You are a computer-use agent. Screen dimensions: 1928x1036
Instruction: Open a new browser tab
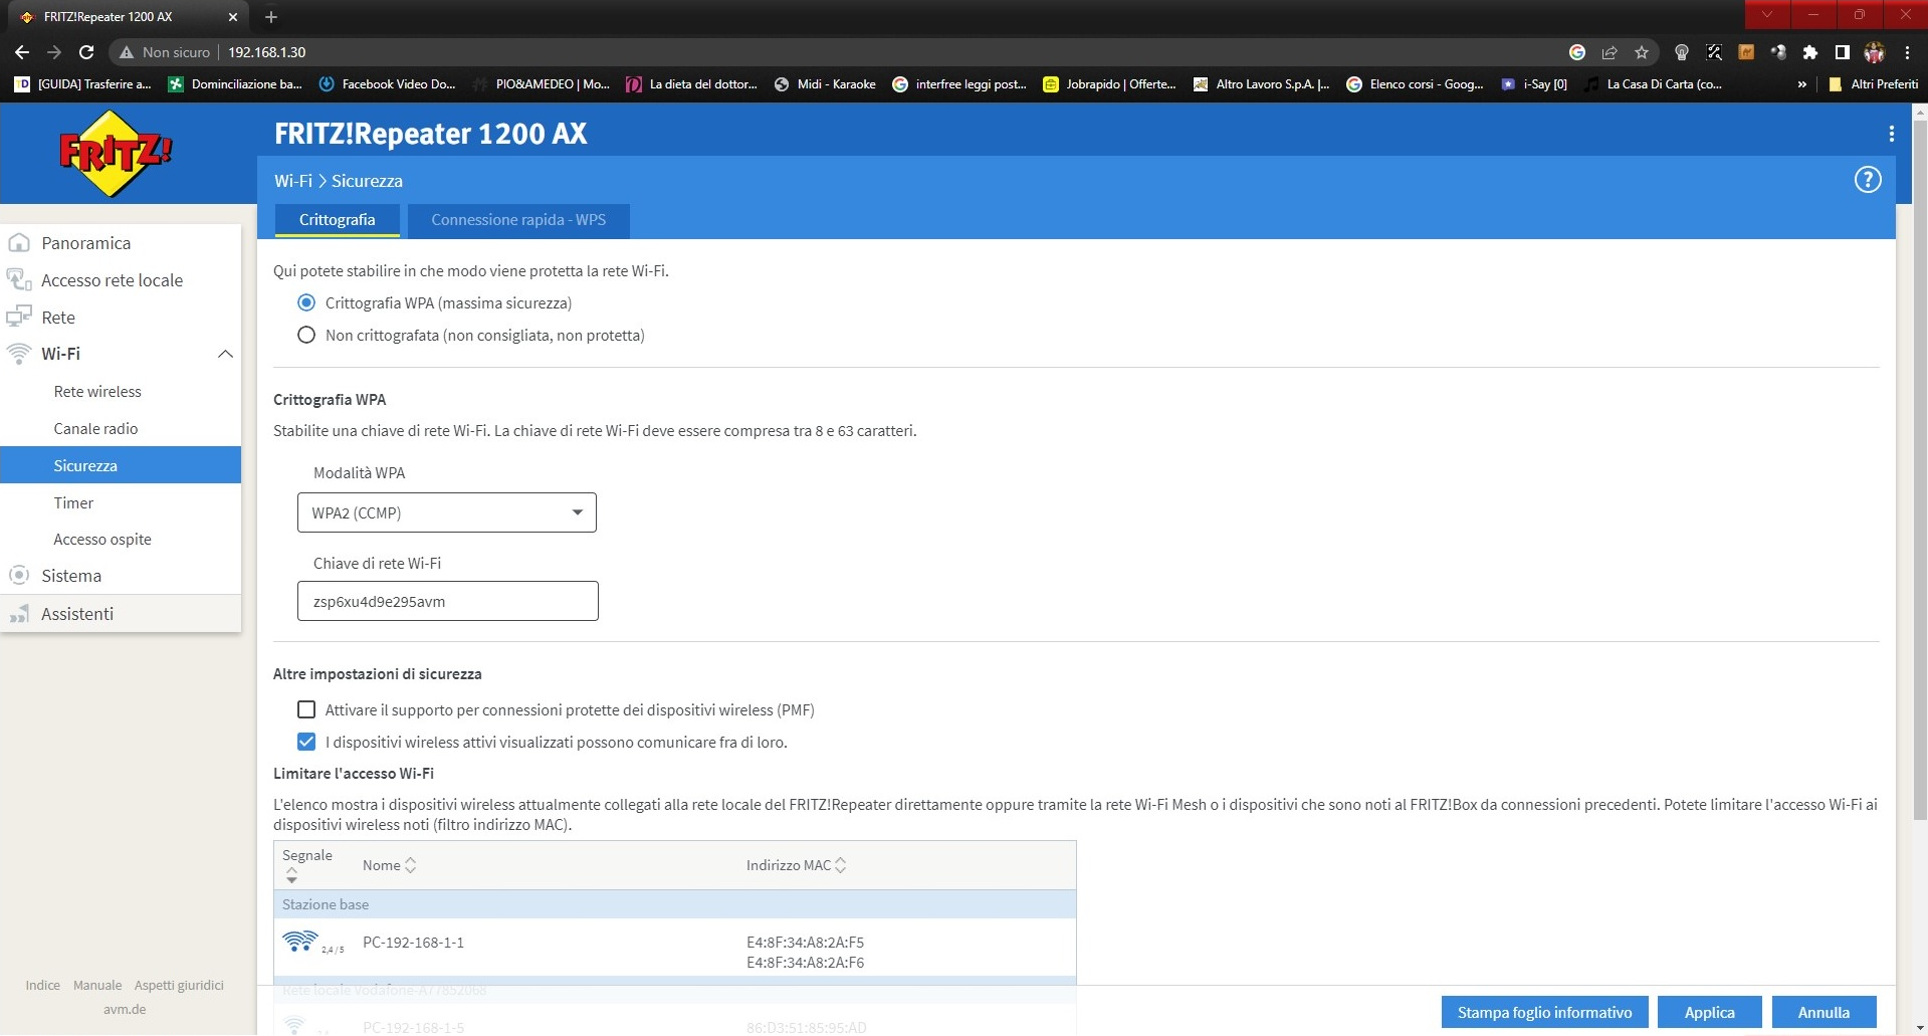(271, 17)
